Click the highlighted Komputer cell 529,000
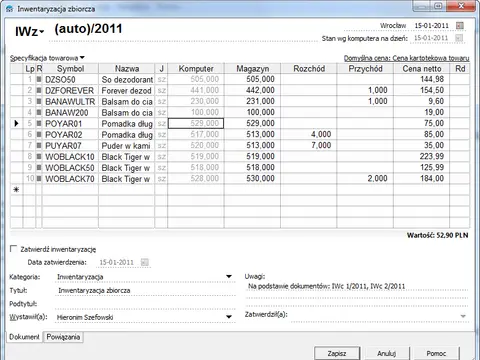Viewport: 480px width, 360px height. click(x=196, y=123)
